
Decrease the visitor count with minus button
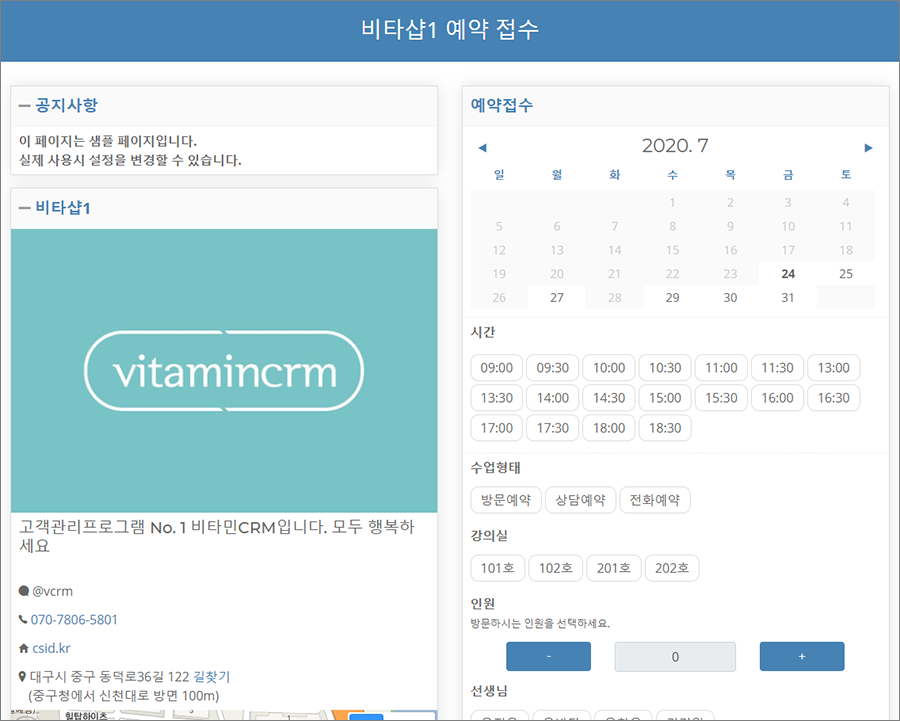pyautogui.click(x=548, y=656)
